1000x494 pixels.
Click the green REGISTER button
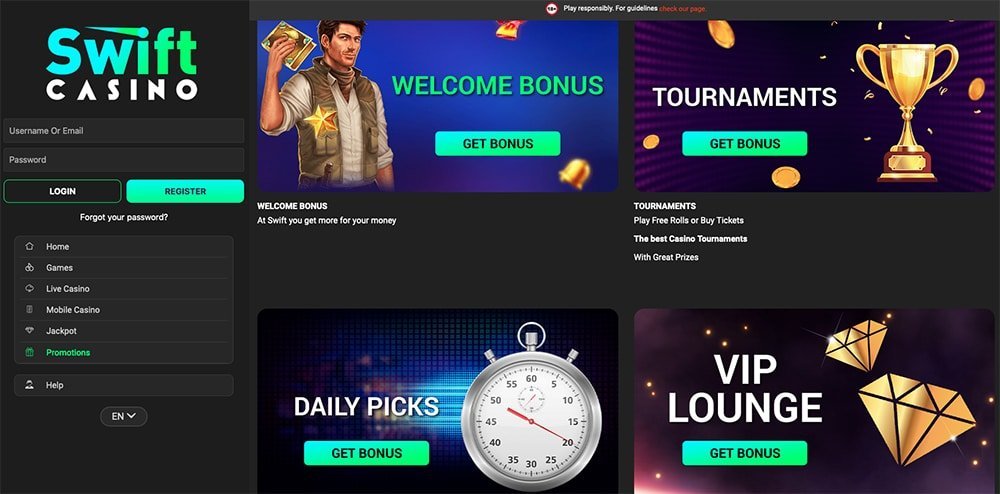185,191
